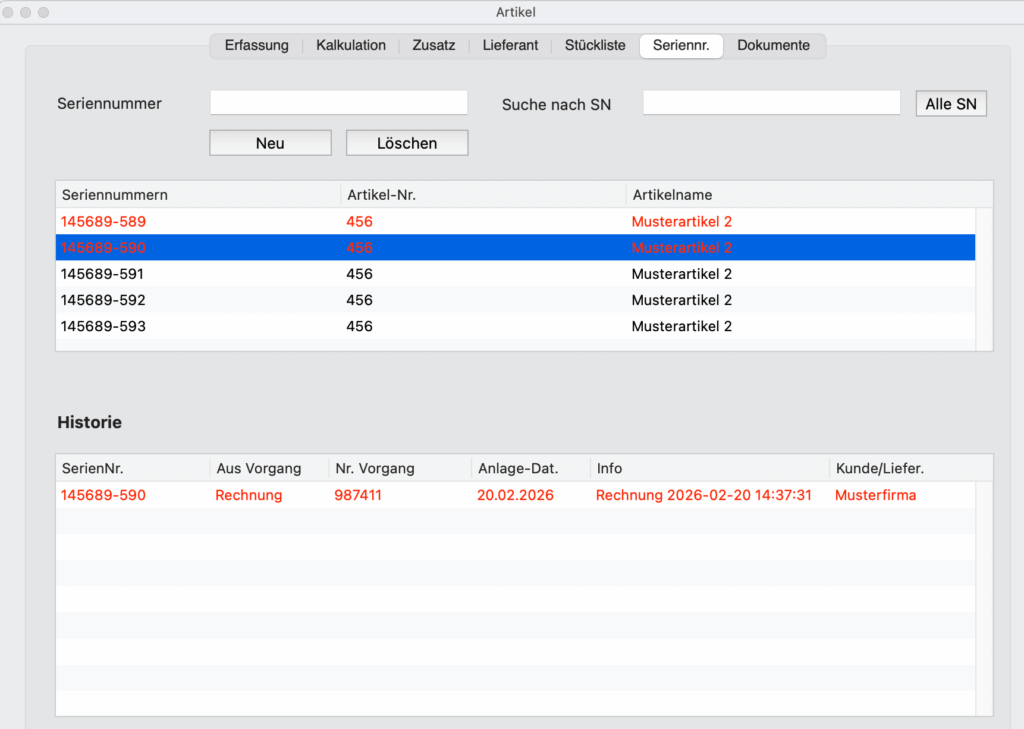Click the Anlage-Dat. column header

pyautogui.click(x=518, y=468)
